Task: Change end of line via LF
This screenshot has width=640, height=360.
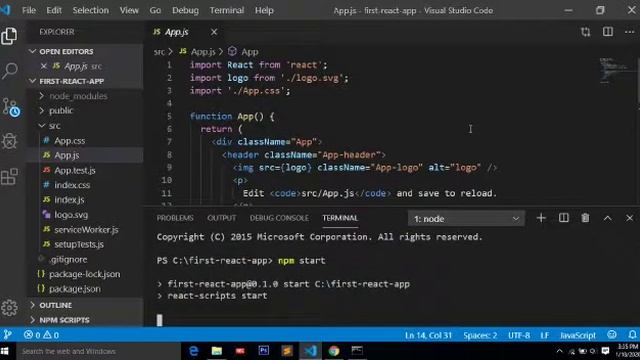Action: [544, 335]
